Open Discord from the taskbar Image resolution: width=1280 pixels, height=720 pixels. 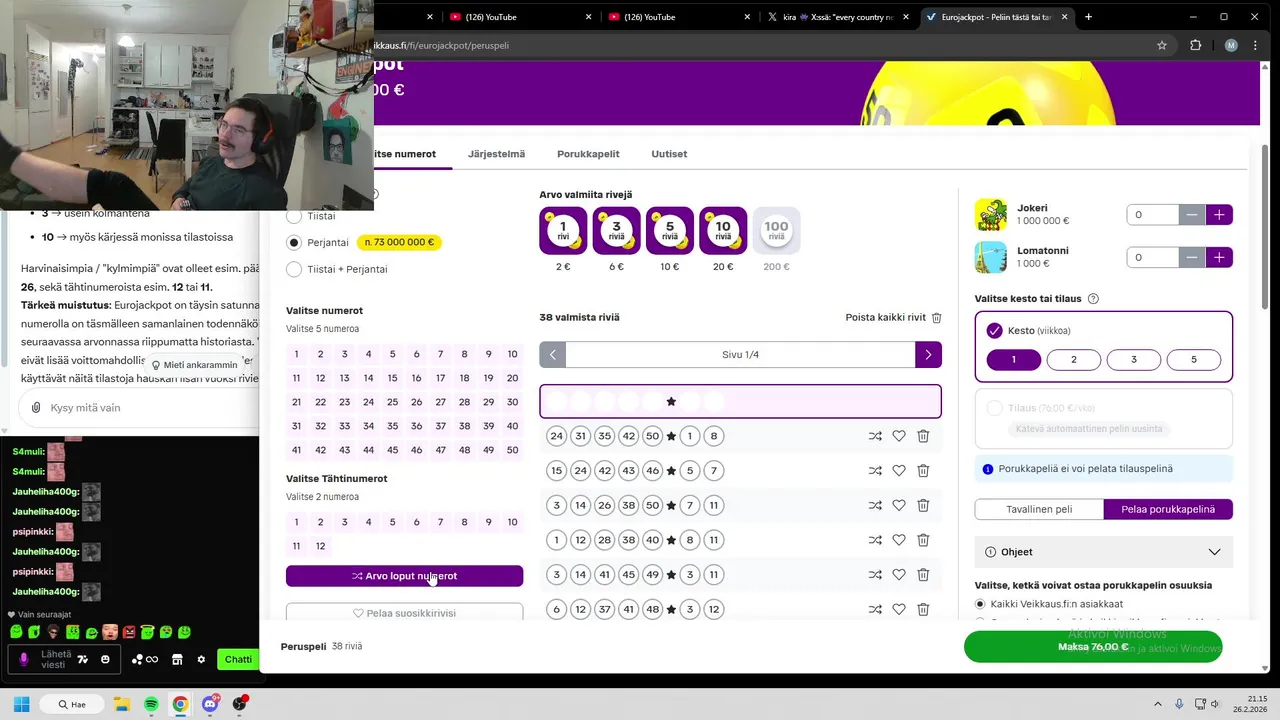[x=210, y=704]
